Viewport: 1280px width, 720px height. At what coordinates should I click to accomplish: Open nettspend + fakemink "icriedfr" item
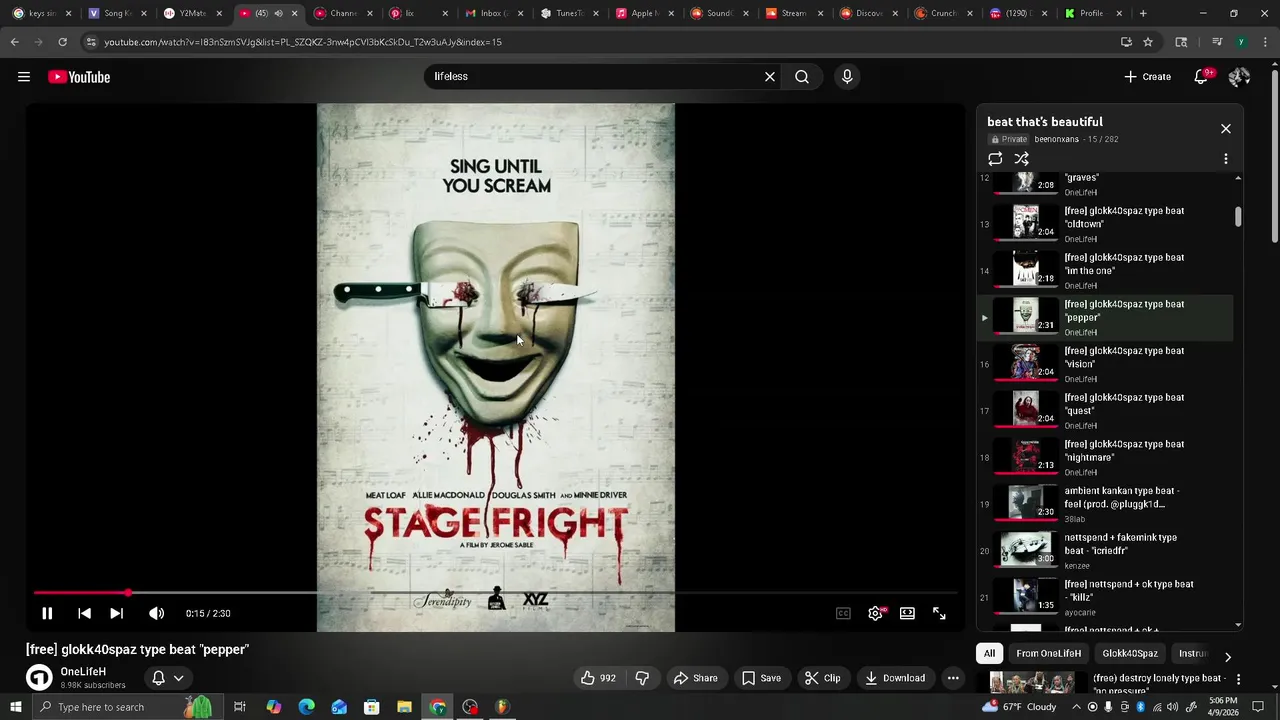coord(1106,551)
